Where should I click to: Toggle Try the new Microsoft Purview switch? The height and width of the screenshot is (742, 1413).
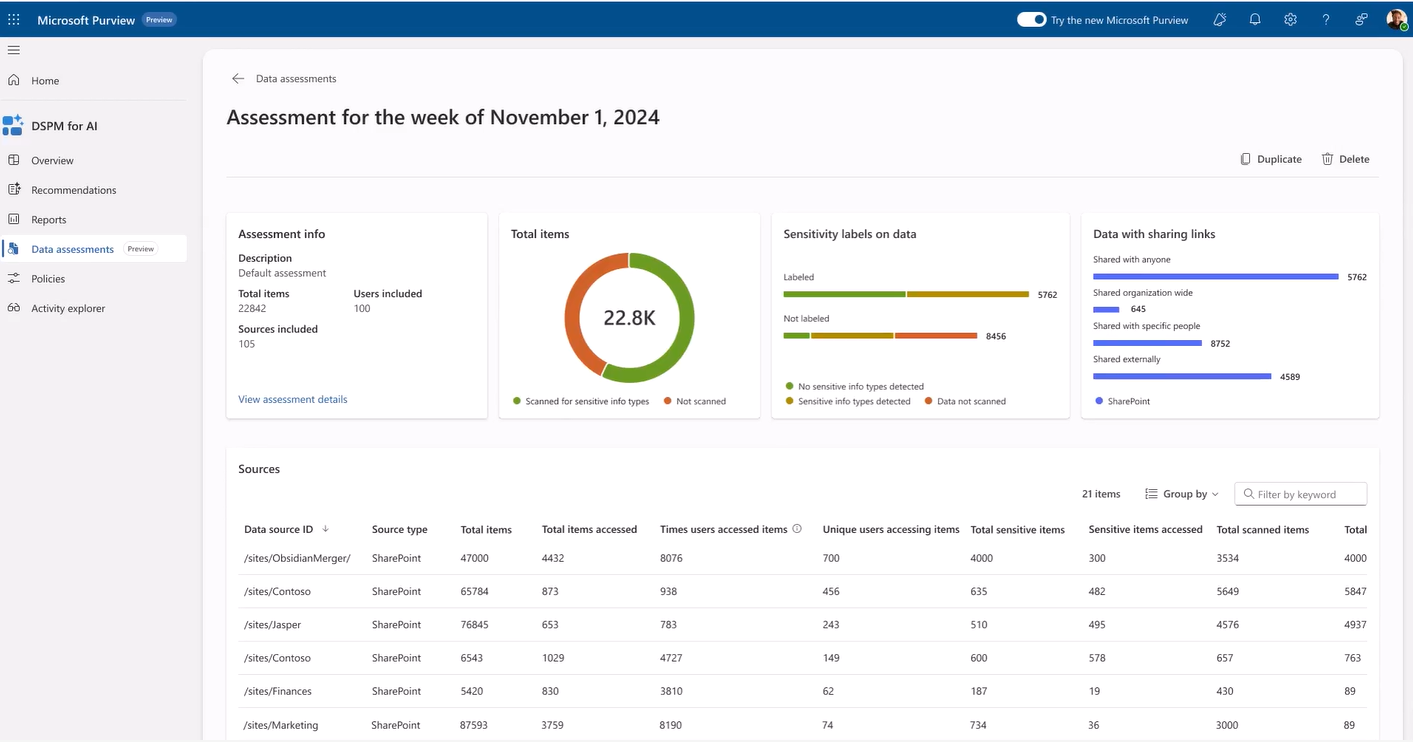click(x=1031, y=19)
